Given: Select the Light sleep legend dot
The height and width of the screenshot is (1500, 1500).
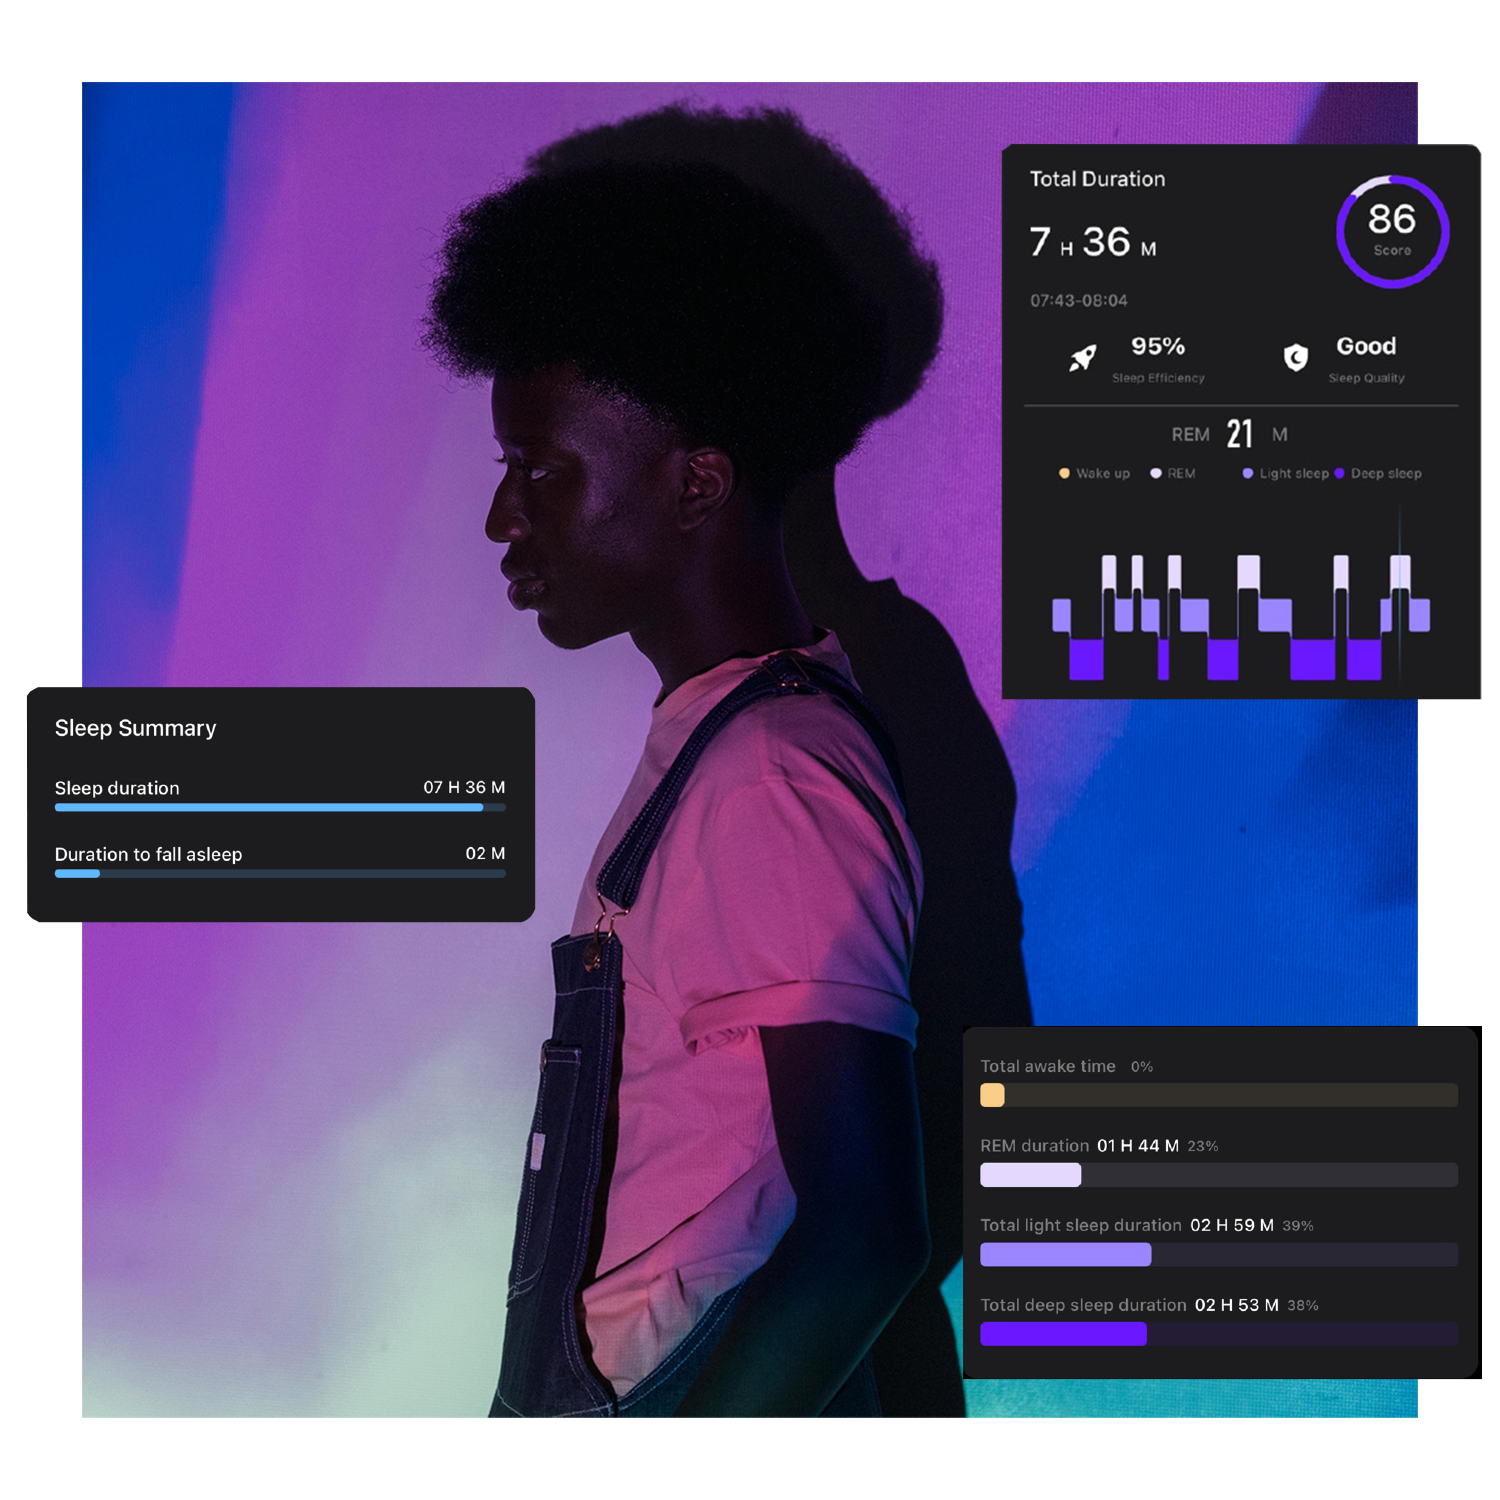Looking at the screenshot, I should [x=1248, y=473].
